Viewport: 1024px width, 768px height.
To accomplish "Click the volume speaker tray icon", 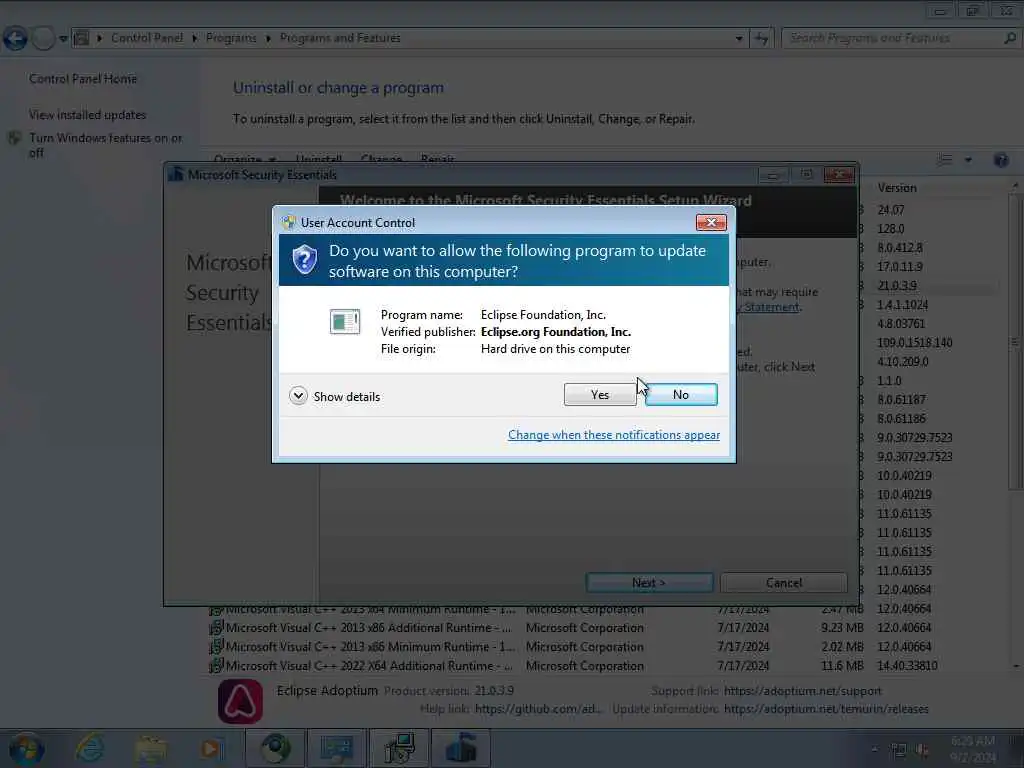I will (923, 750).
